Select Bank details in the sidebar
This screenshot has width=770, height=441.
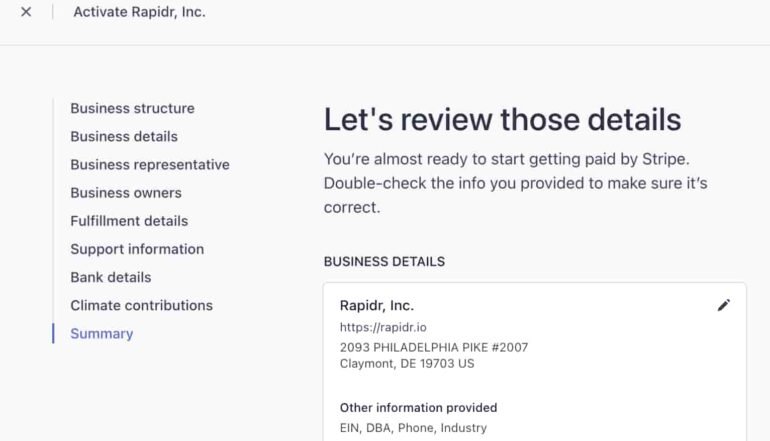click(110, 277)
